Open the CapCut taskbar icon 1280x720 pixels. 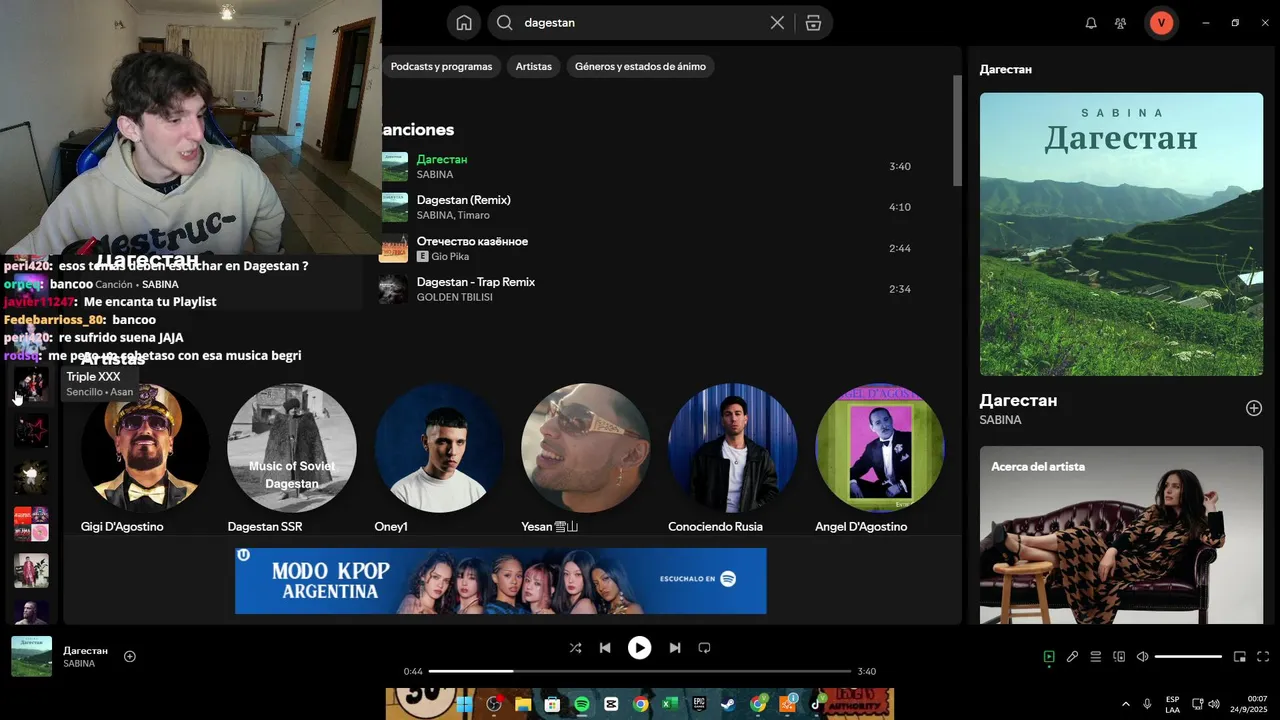[x=611, y=704]
